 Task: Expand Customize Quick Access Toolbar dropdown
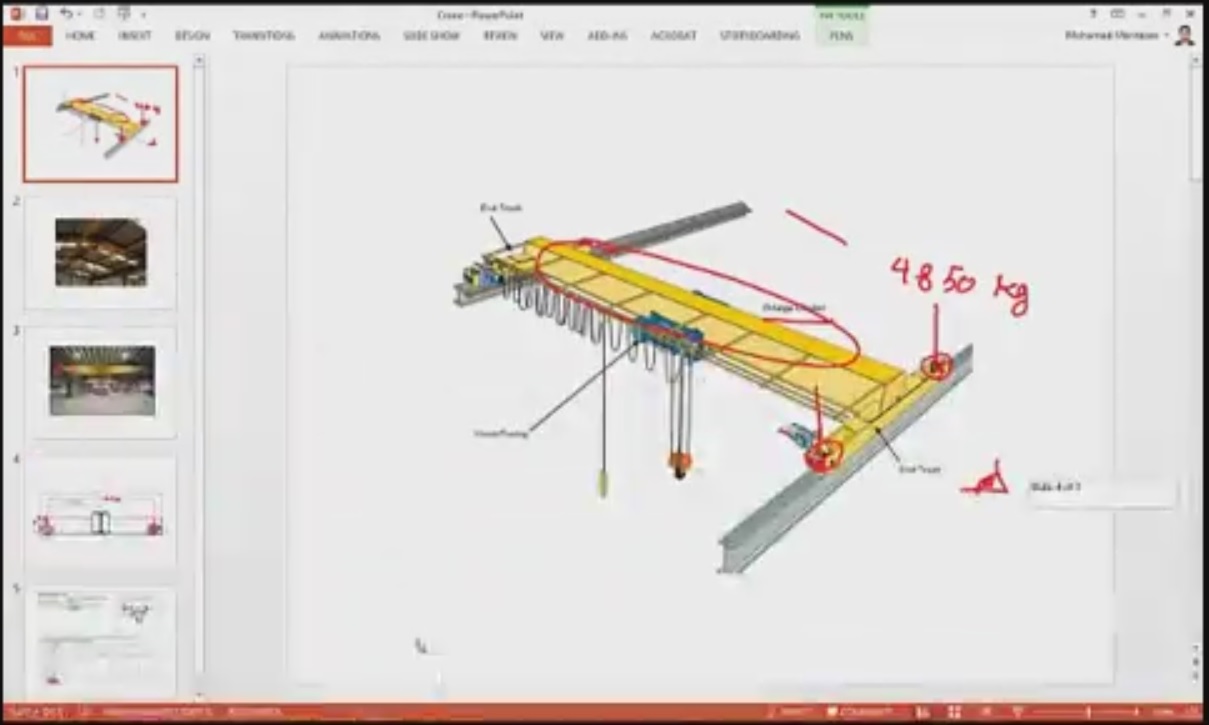pos(144,14)
